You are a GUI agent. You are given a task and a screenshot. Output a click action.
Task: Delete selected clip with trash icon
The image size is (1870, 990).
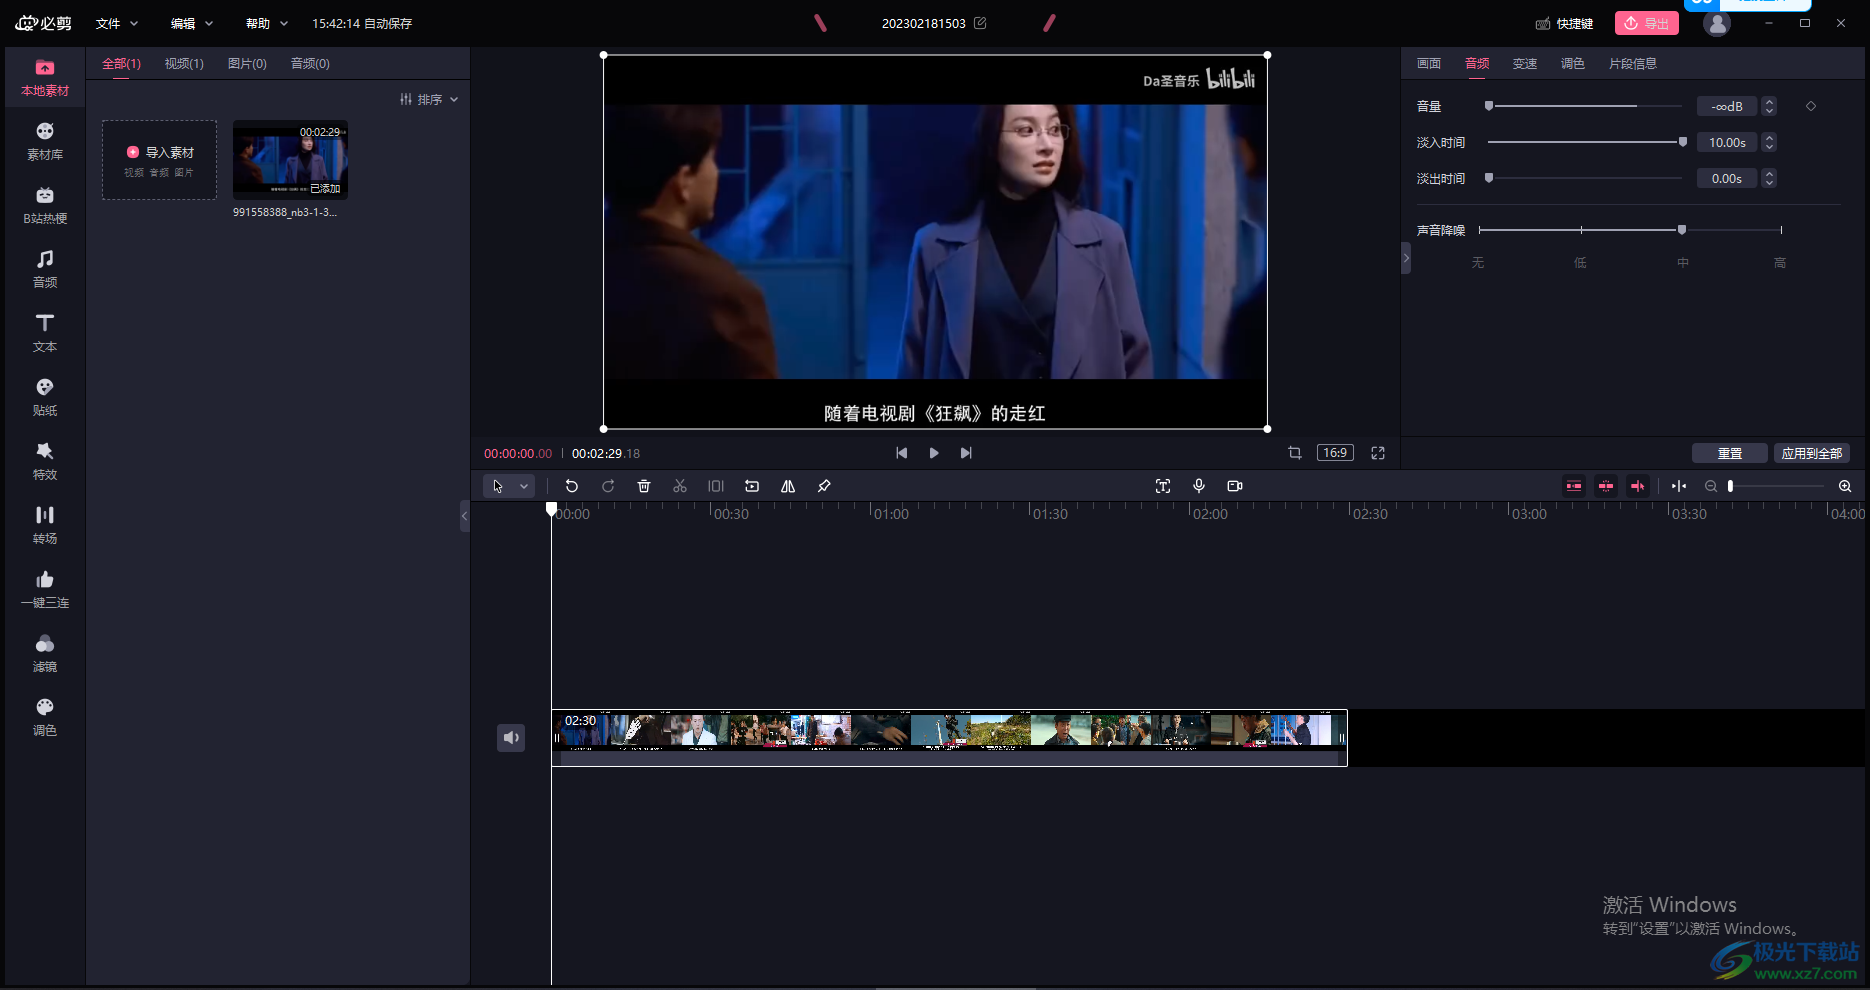click(644, 486)
